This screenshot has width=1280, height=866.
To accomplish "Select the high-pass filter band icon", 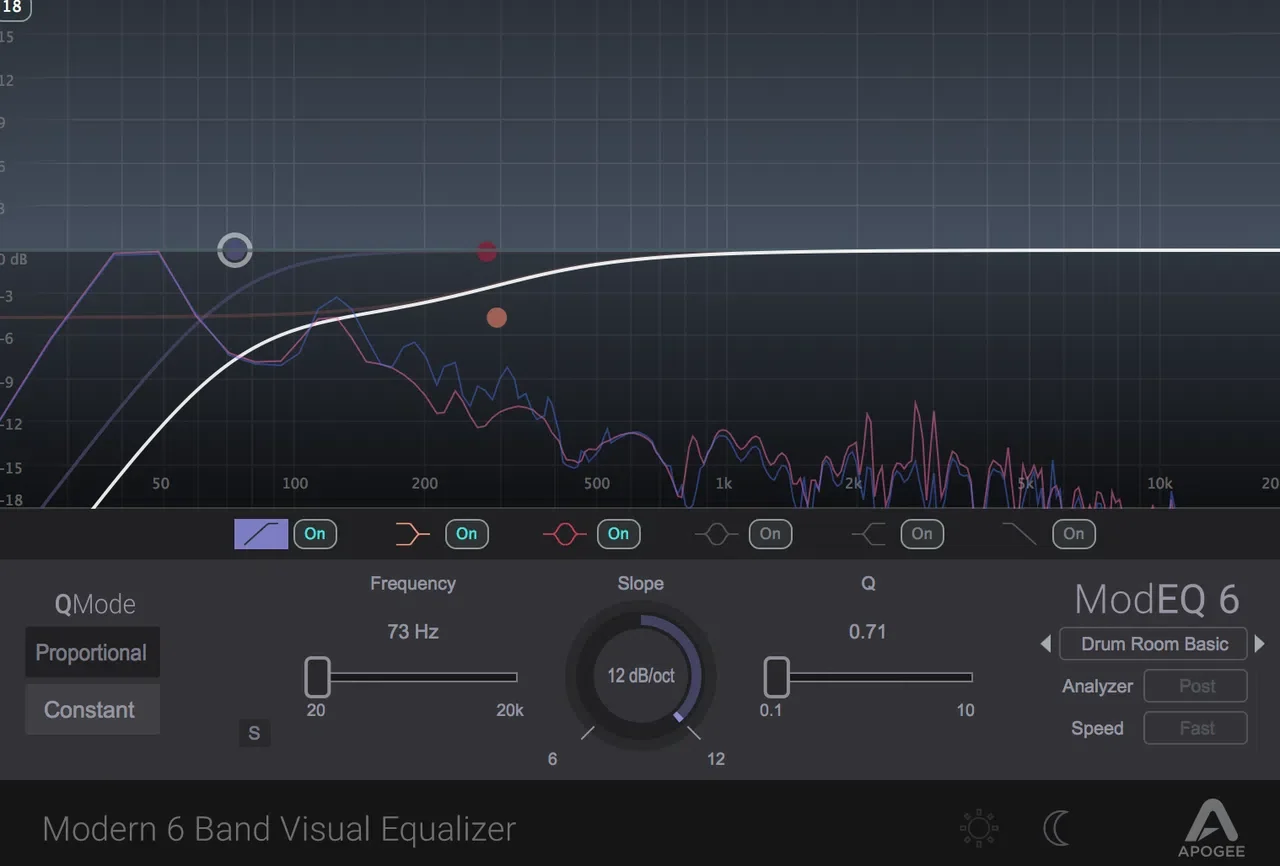I will point(261,534).
